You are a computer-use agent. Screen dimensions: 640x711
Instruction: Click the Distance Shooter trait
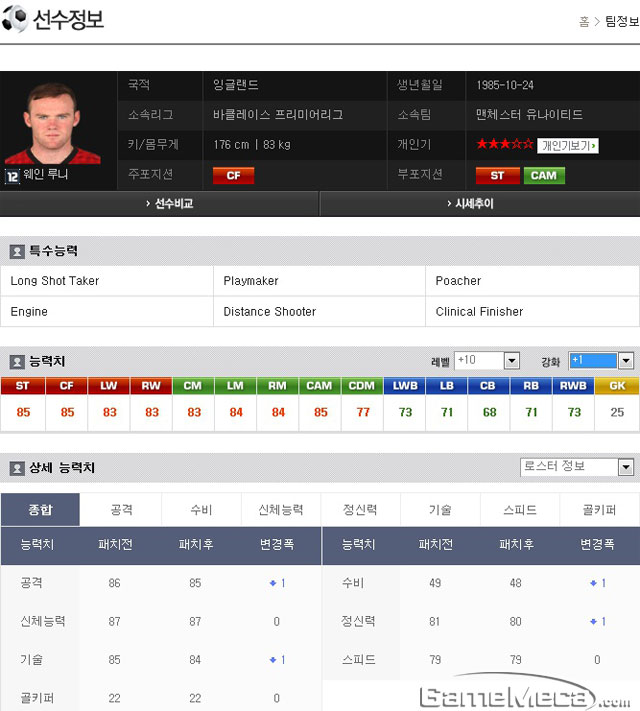pos(269,312)
